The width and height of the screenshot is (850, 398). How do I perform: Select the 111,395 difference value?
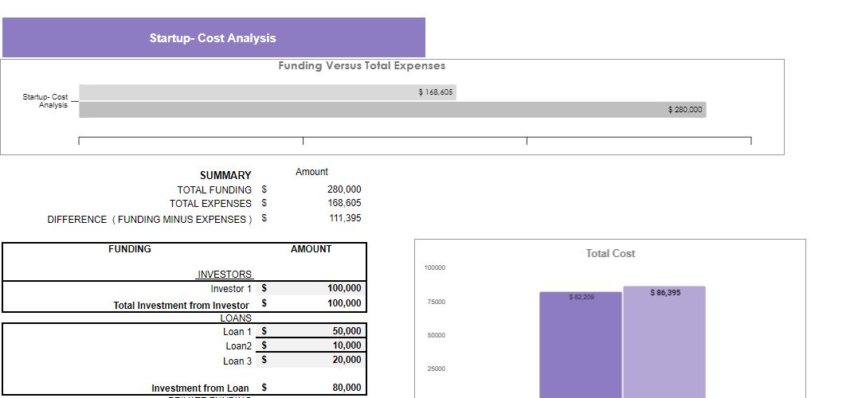tap(345, 218)
